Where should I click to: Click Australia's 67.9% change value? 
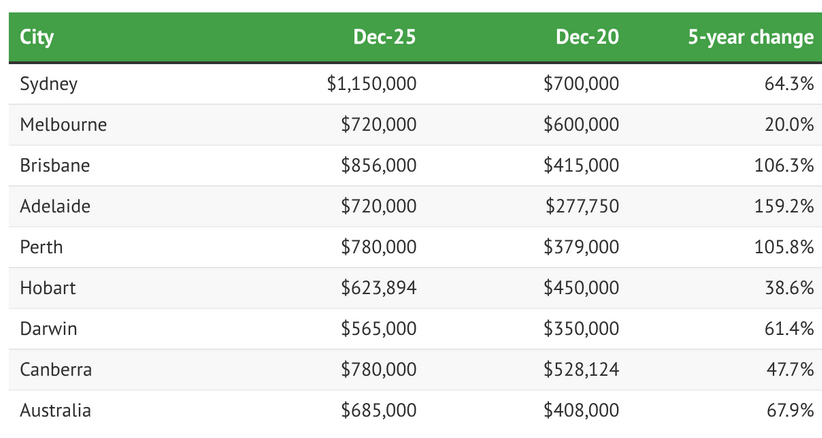(789, 410)
